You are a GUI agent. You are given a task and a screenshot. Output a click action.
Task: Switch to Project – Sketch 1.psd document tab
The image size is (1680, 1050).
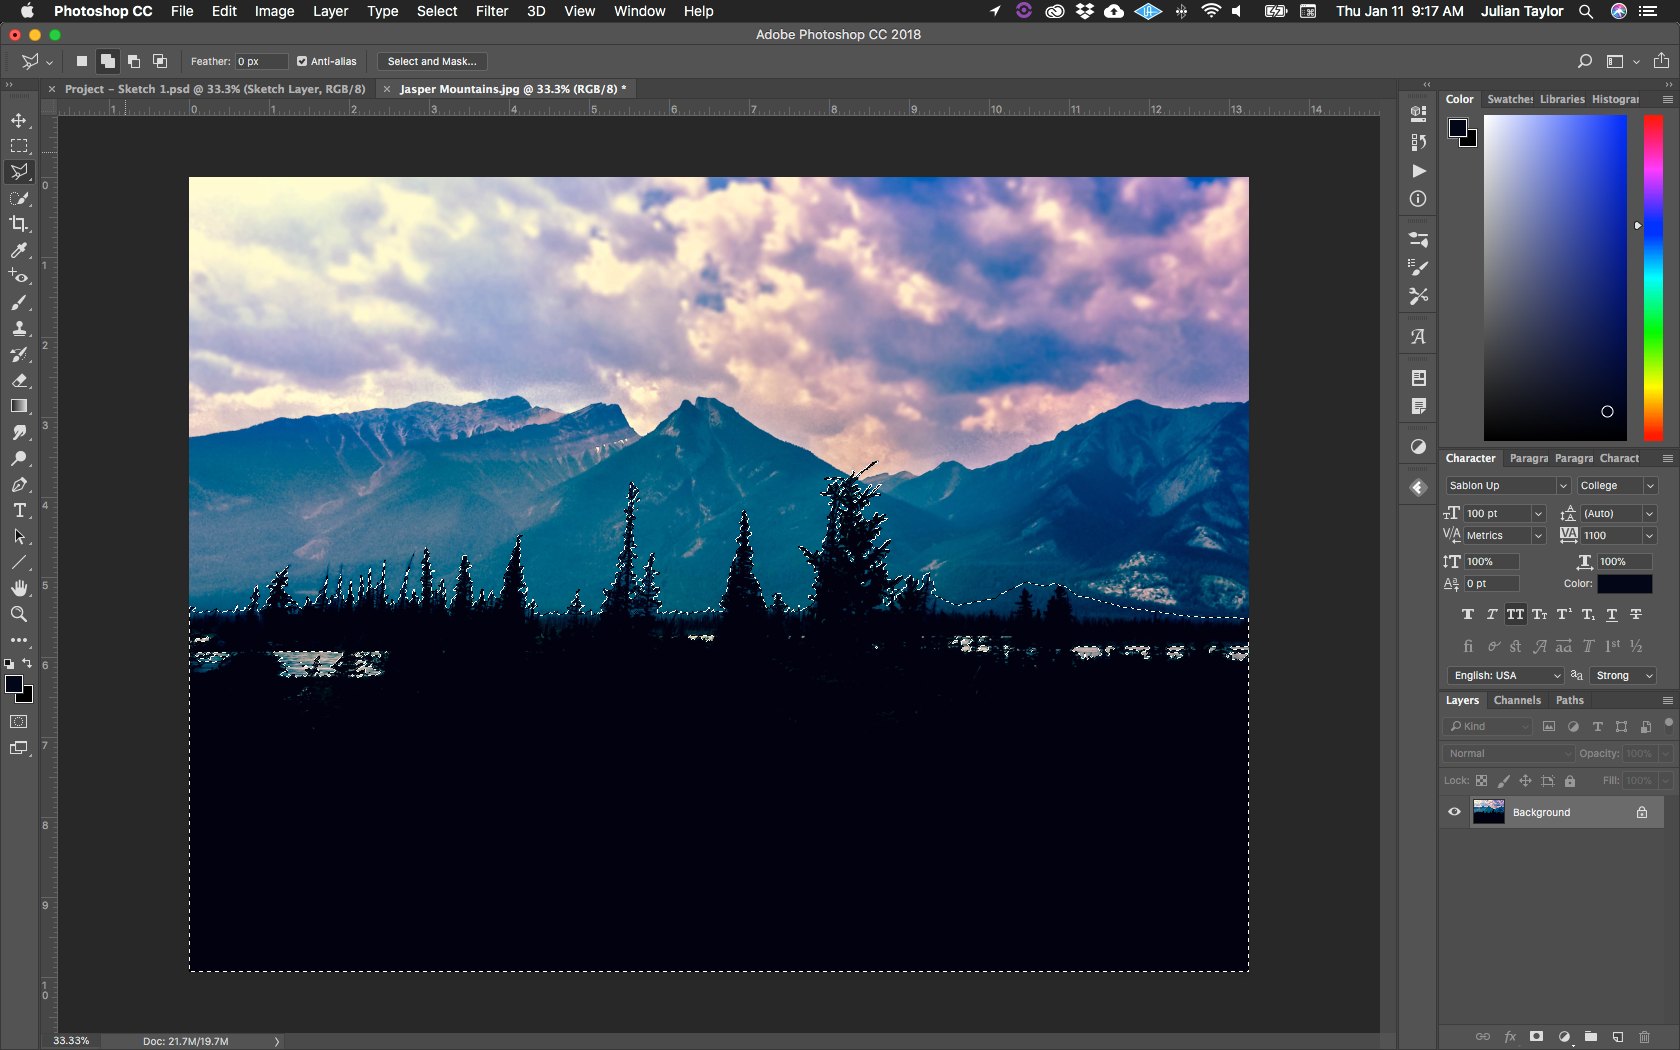pyautogui.click(x=215, y=89)
